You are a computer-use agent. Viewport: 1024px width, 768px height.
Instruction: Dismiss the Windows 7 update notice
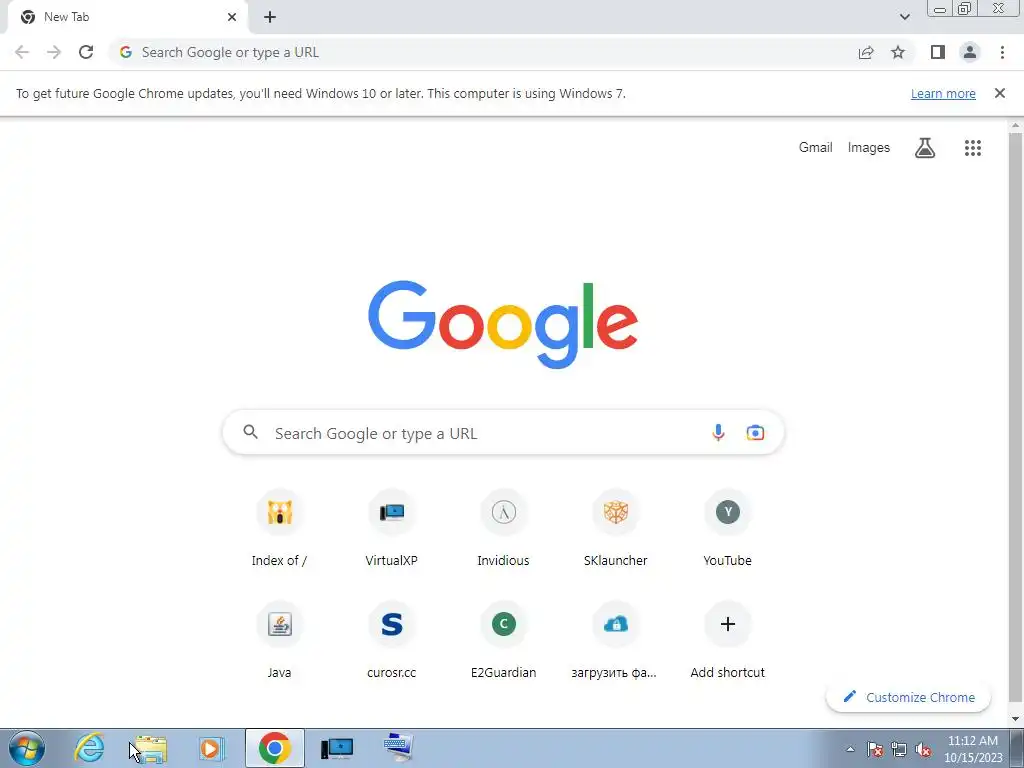click(1000, 93)
